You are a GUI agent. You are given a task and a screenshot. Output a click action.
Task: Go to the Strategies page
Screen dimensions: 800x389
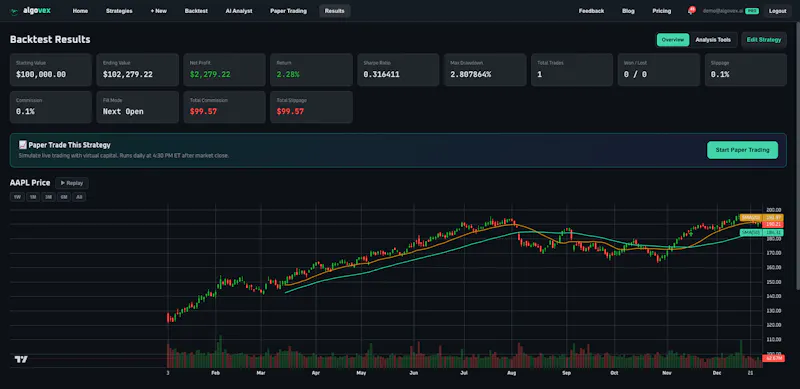pos(119,11)
